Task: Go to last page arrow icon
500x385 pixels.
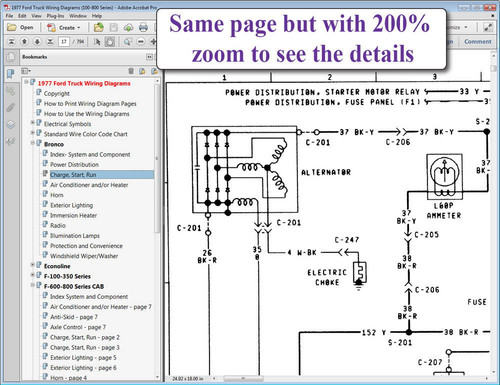Action: point(50,42)
